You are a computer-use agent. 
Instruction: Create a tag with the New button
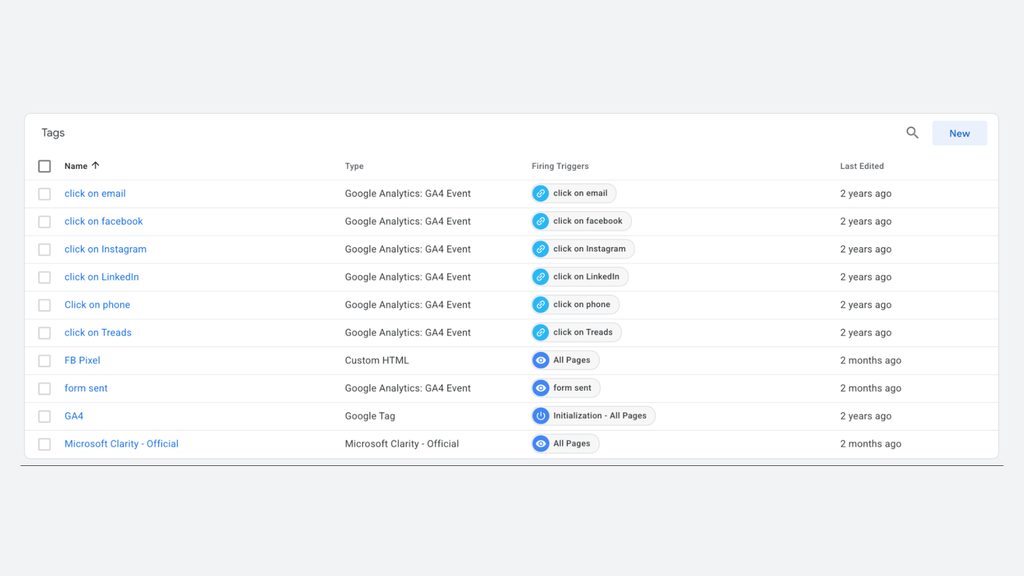tap(959, 133)
